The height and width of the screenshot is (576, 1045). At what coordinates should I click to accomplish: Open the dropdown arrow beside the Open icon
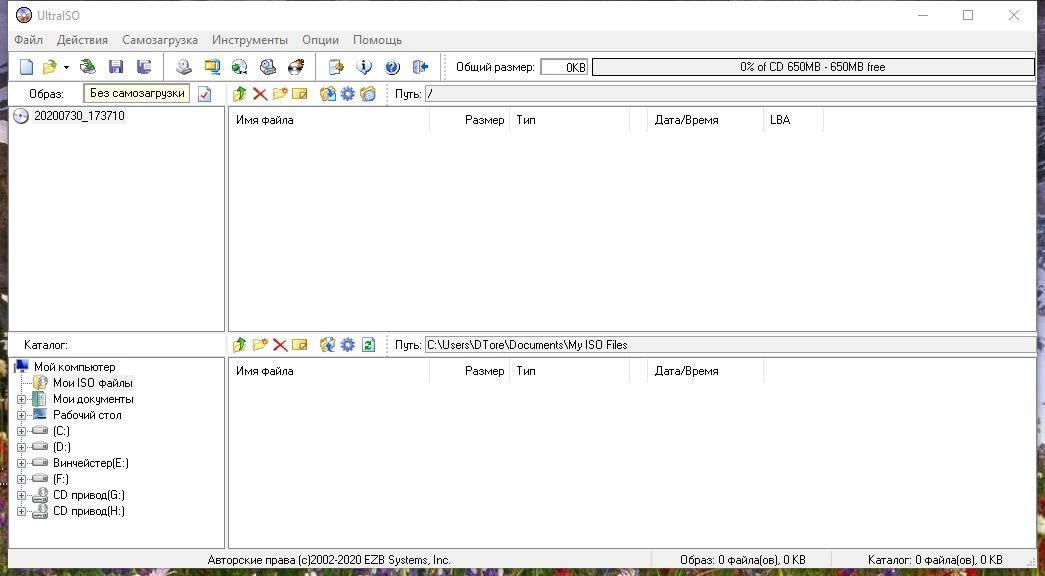coord(66,67)
